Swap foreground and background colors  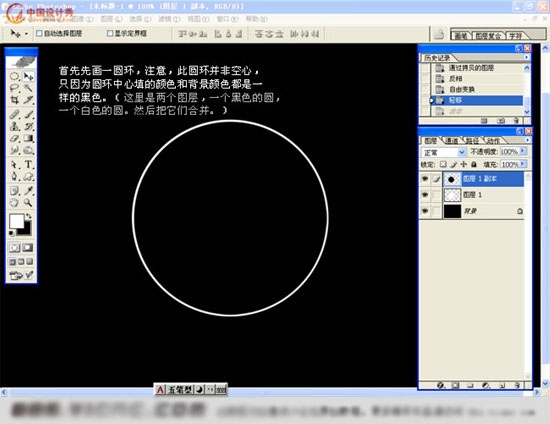click(29, 216)
